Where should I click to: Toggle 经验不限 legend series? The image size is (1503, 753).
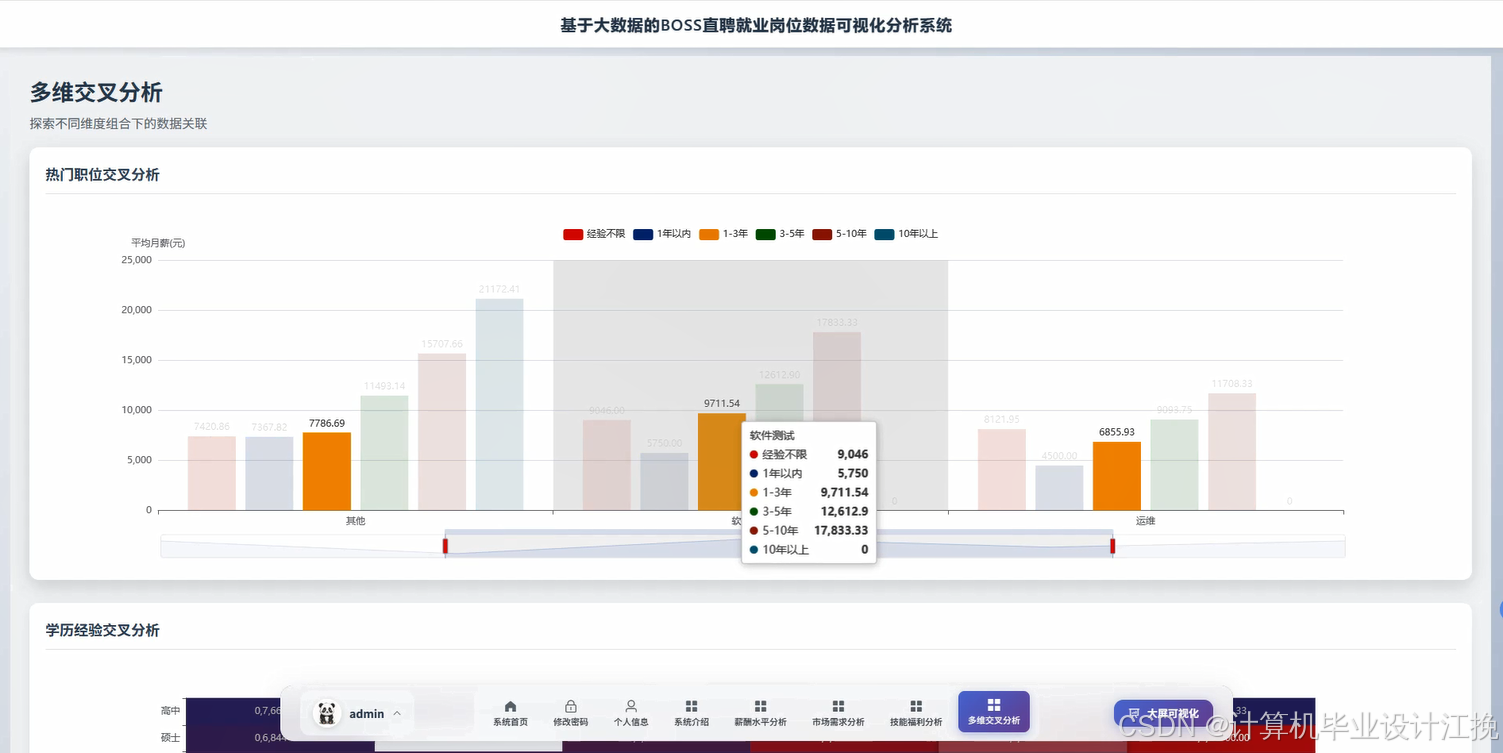pyautogui.click(x=594, y=234)
